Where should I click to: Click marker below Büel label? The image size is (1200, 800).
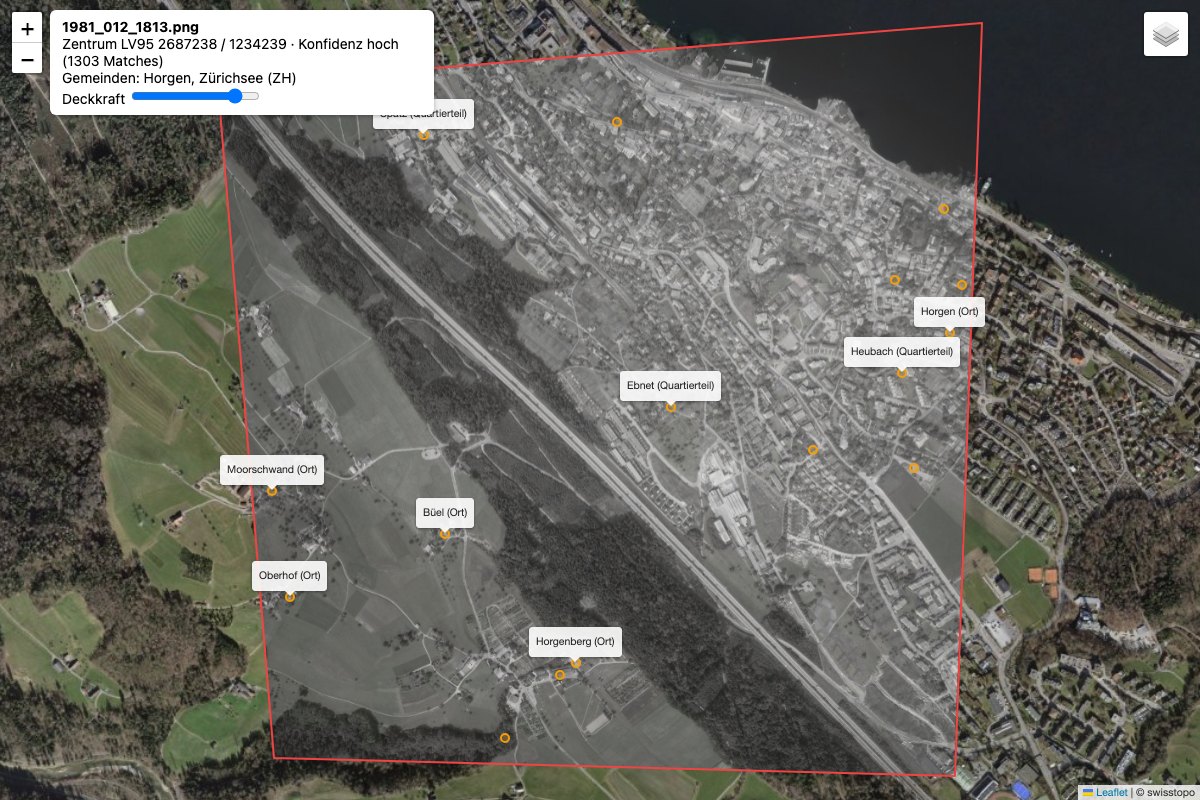[x=445, y=534]
